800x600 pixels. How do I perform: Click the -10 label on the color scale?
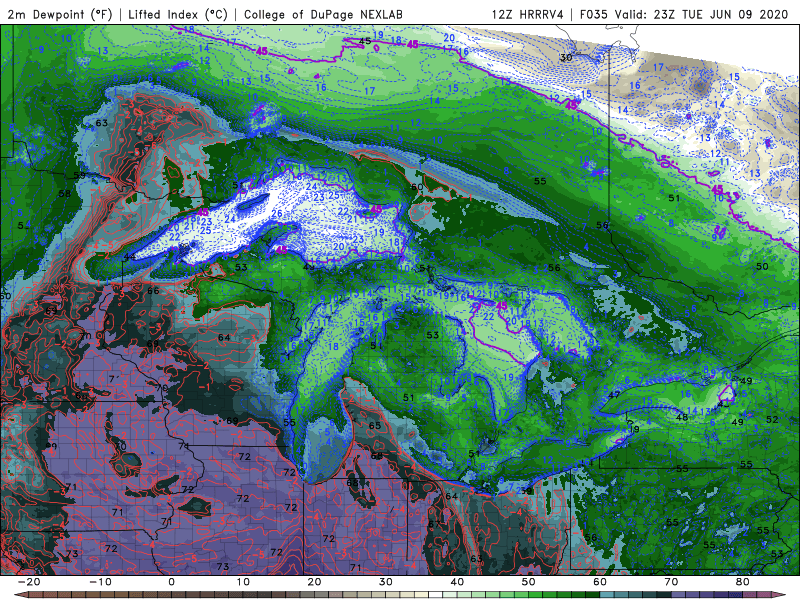click(x=100, y=582)
